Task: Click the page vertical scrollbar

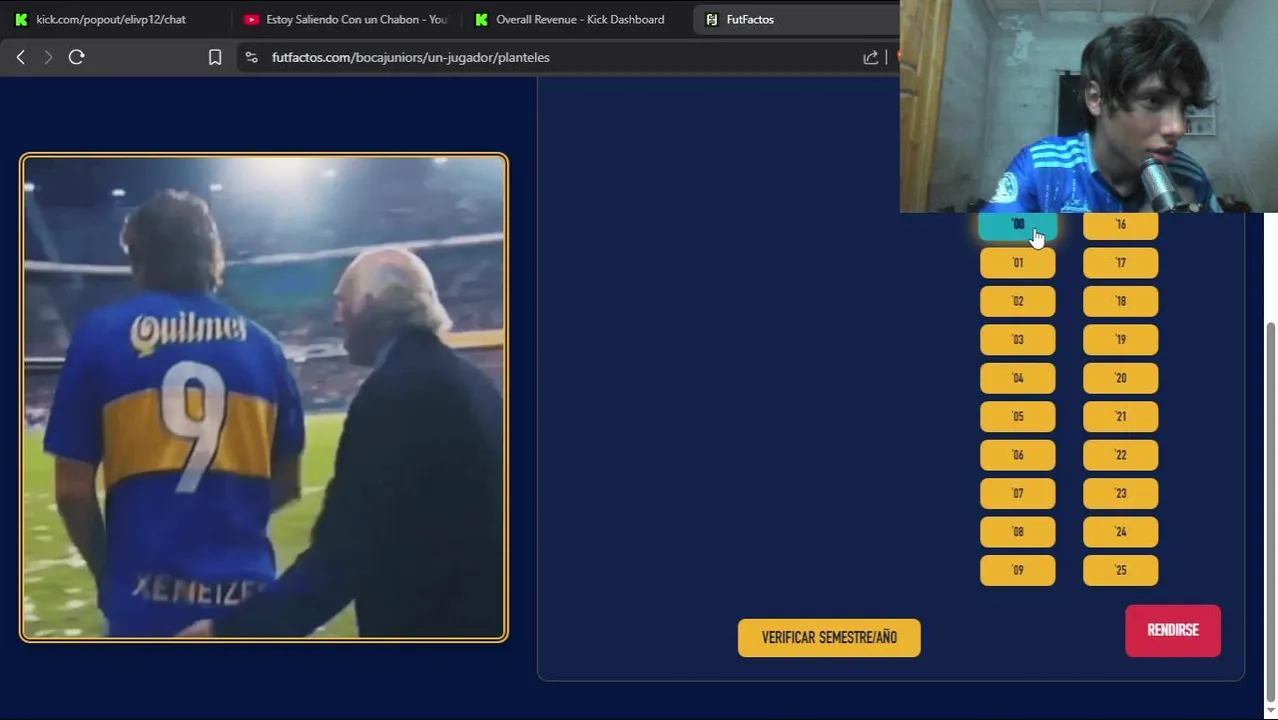Action: tap(1271, 510)
